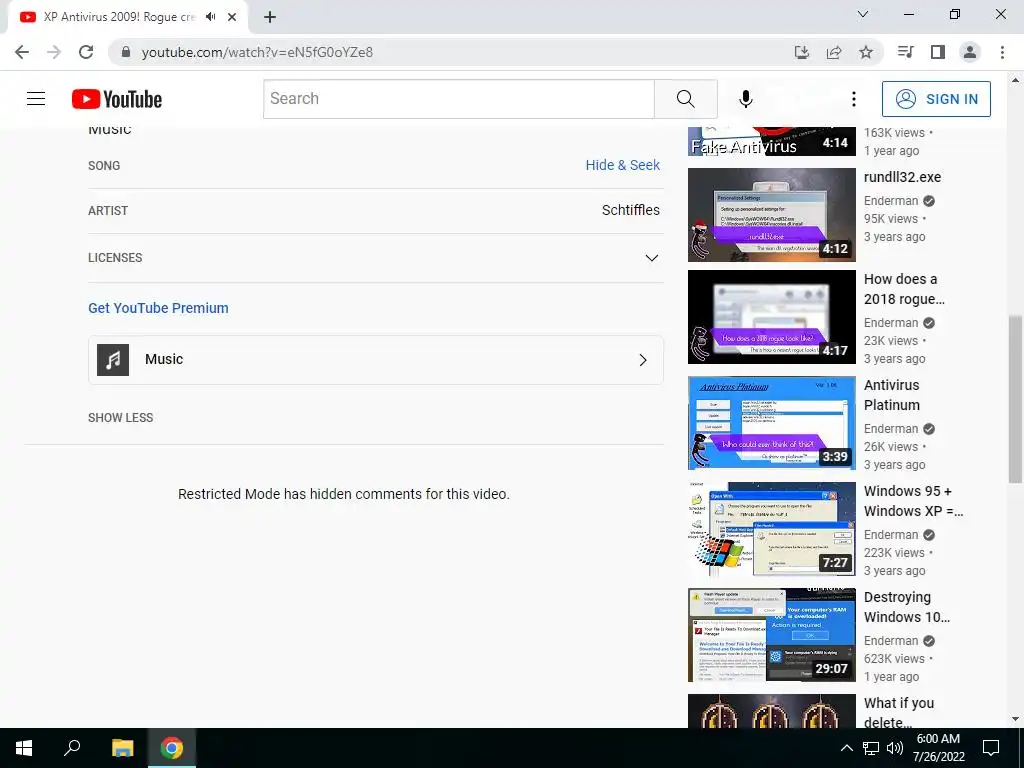The width and height of the screenshot is (1024, 768).
Task: Open YouTube settings three-dot menu
Action: [854, 99]
